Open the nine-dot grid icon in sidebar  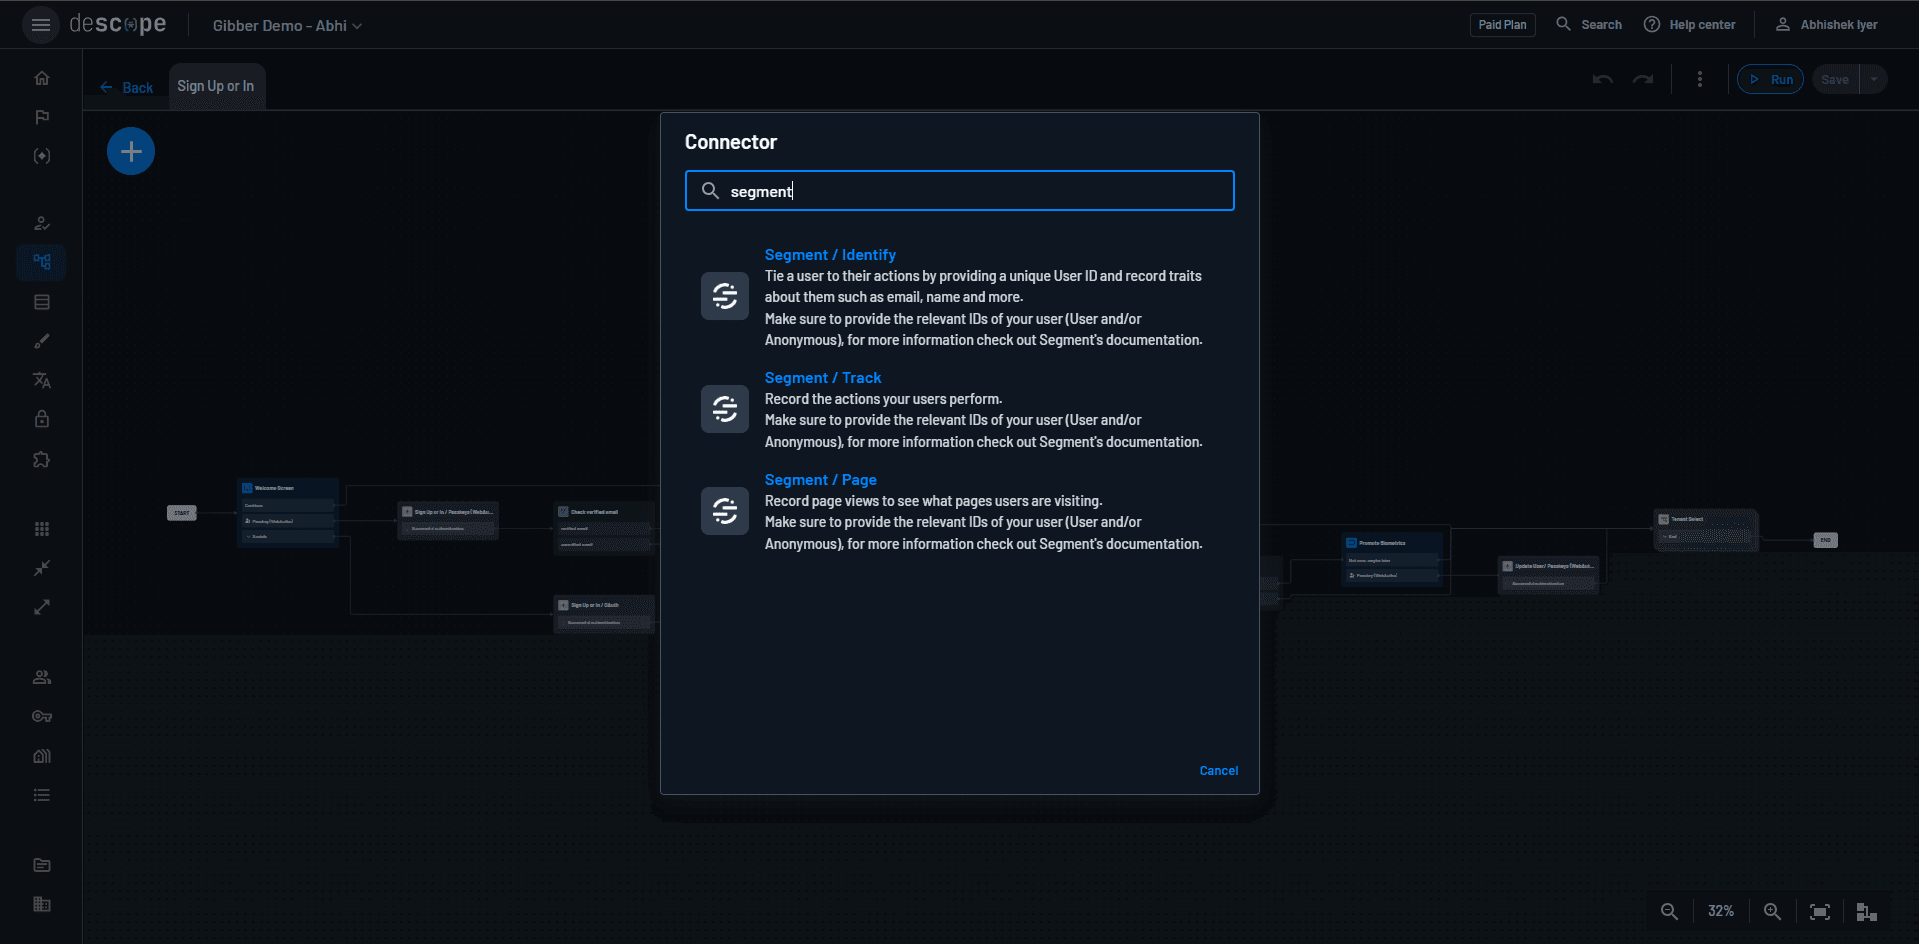(42, 529)
